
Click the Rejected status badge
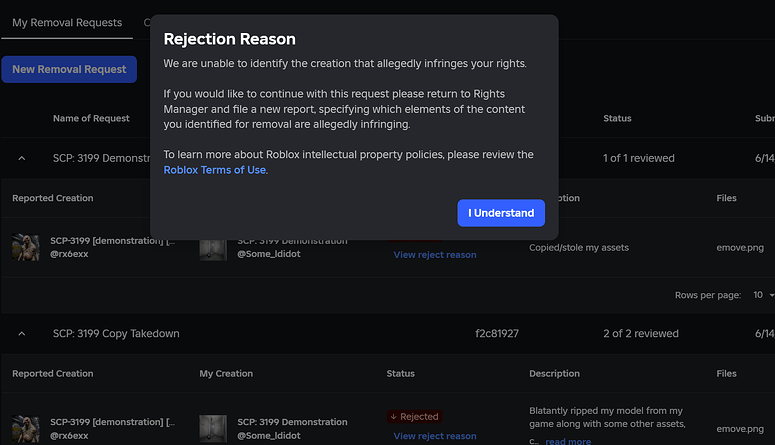pos(415,416)
